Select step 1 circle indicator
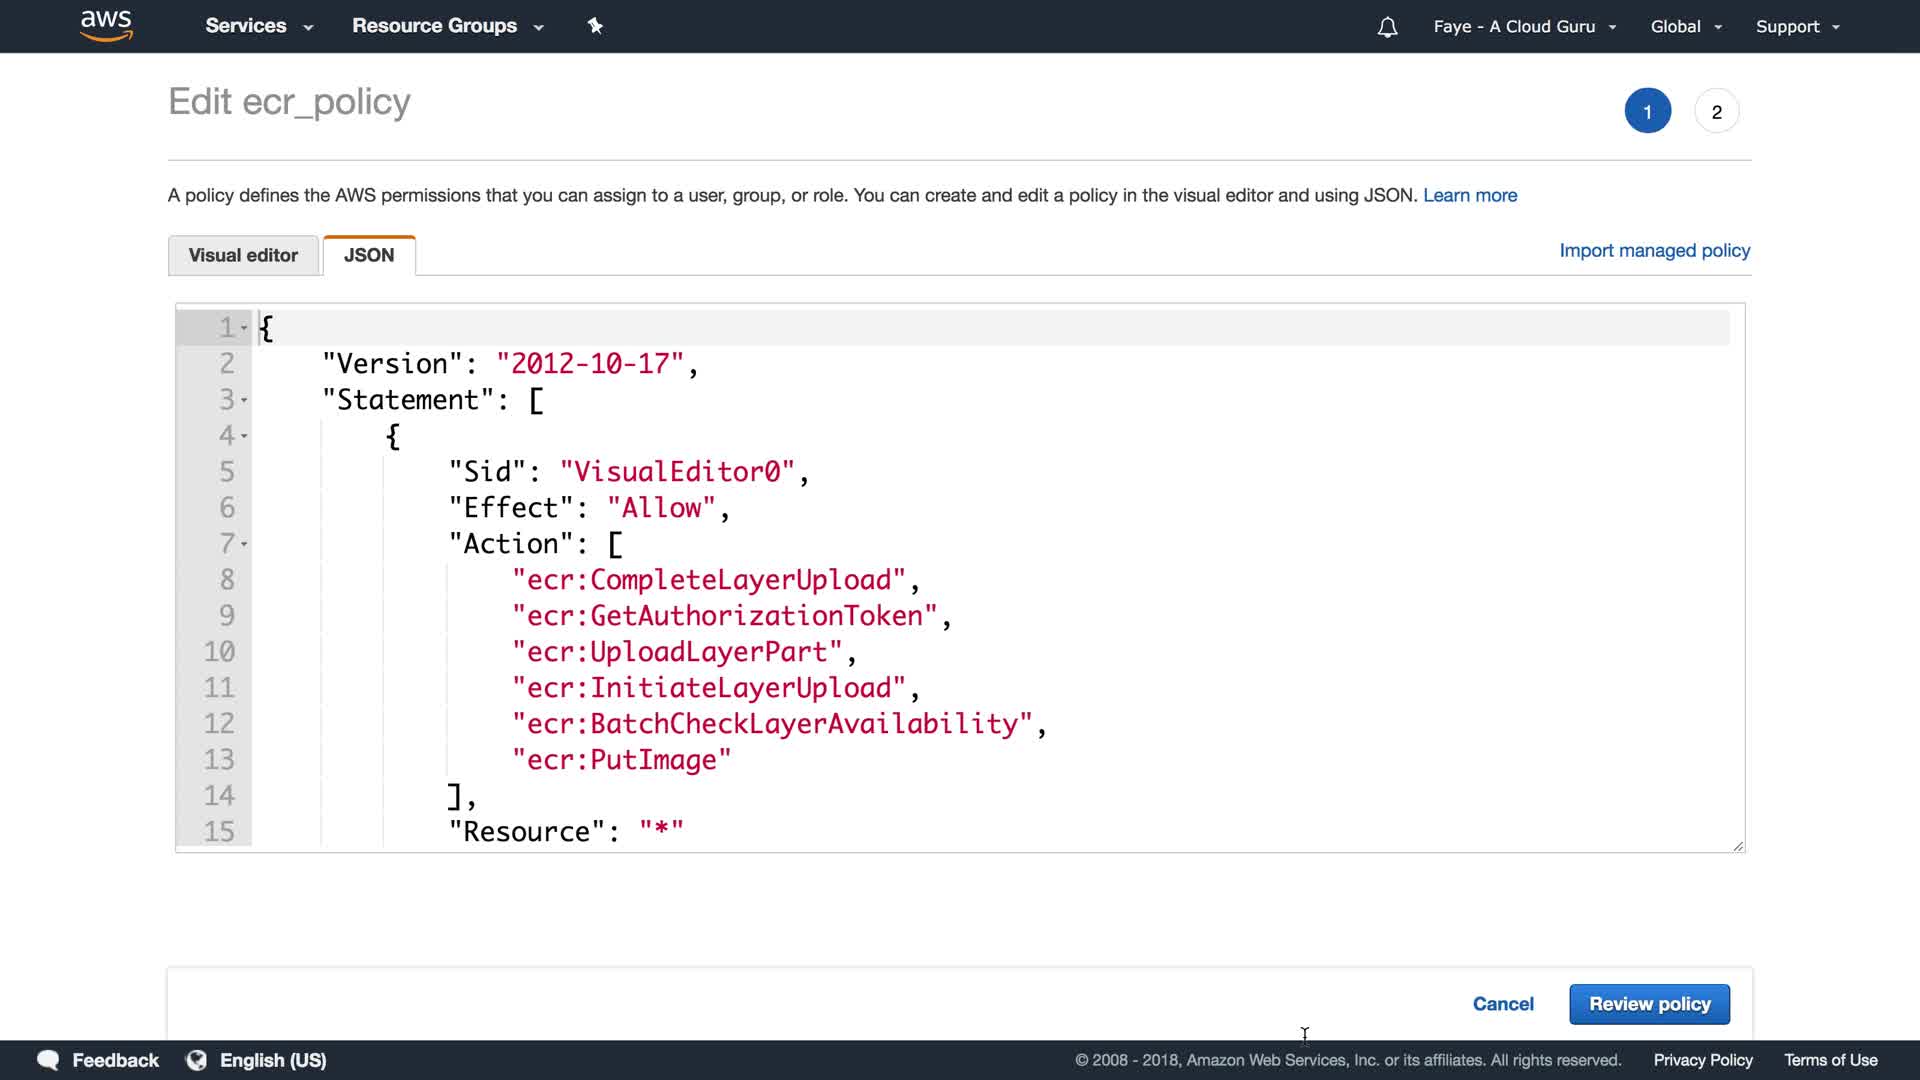 coord(1647,111)
